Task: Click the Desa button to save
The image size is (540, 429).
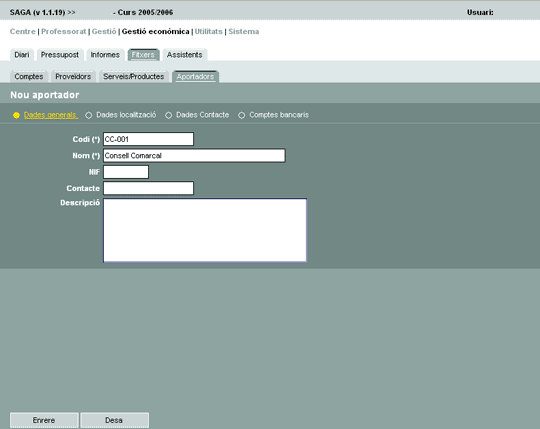Action: [x=114, y=420]
